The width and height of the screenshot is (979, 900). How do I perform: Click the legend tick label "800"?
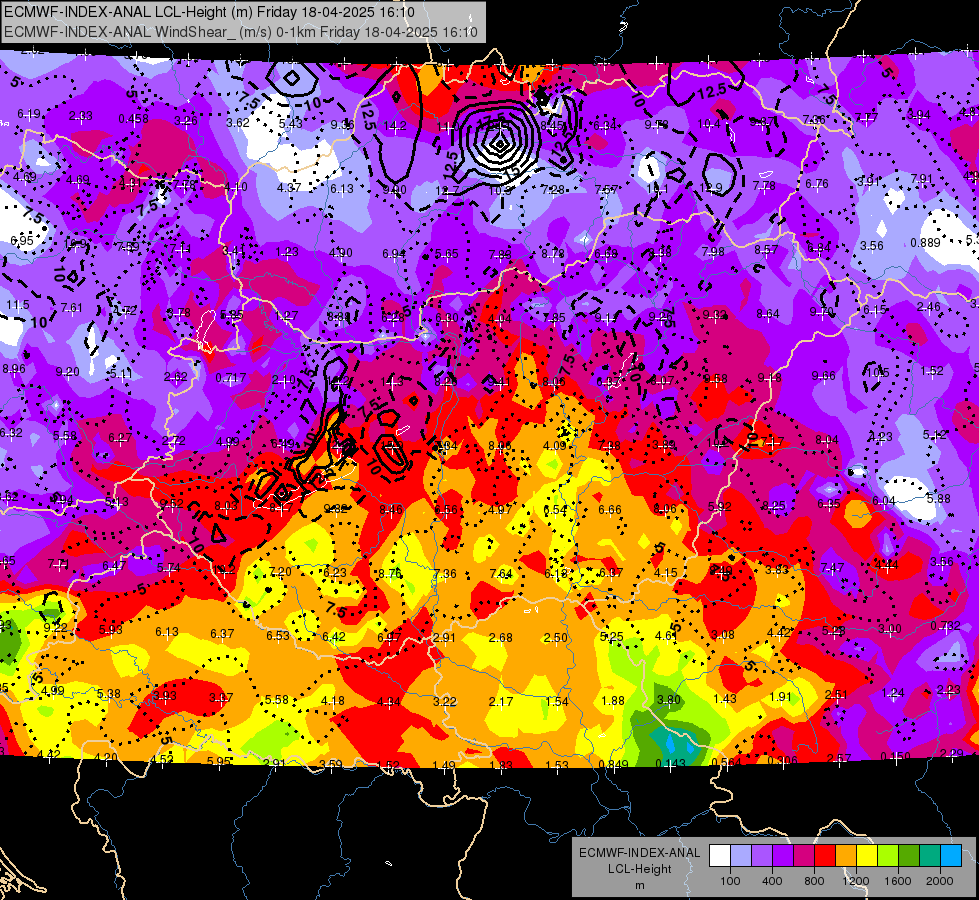click(814, 881)
